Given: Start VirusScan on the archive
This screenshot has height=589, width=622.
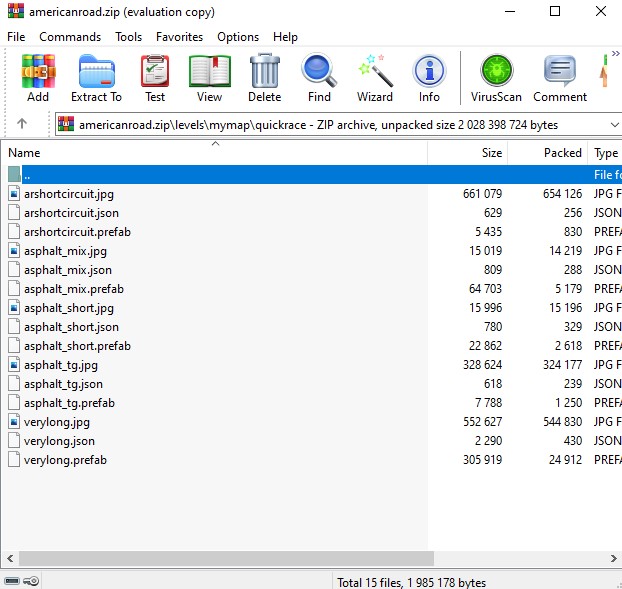Looking at the screenshot, I should pos(496,78).
